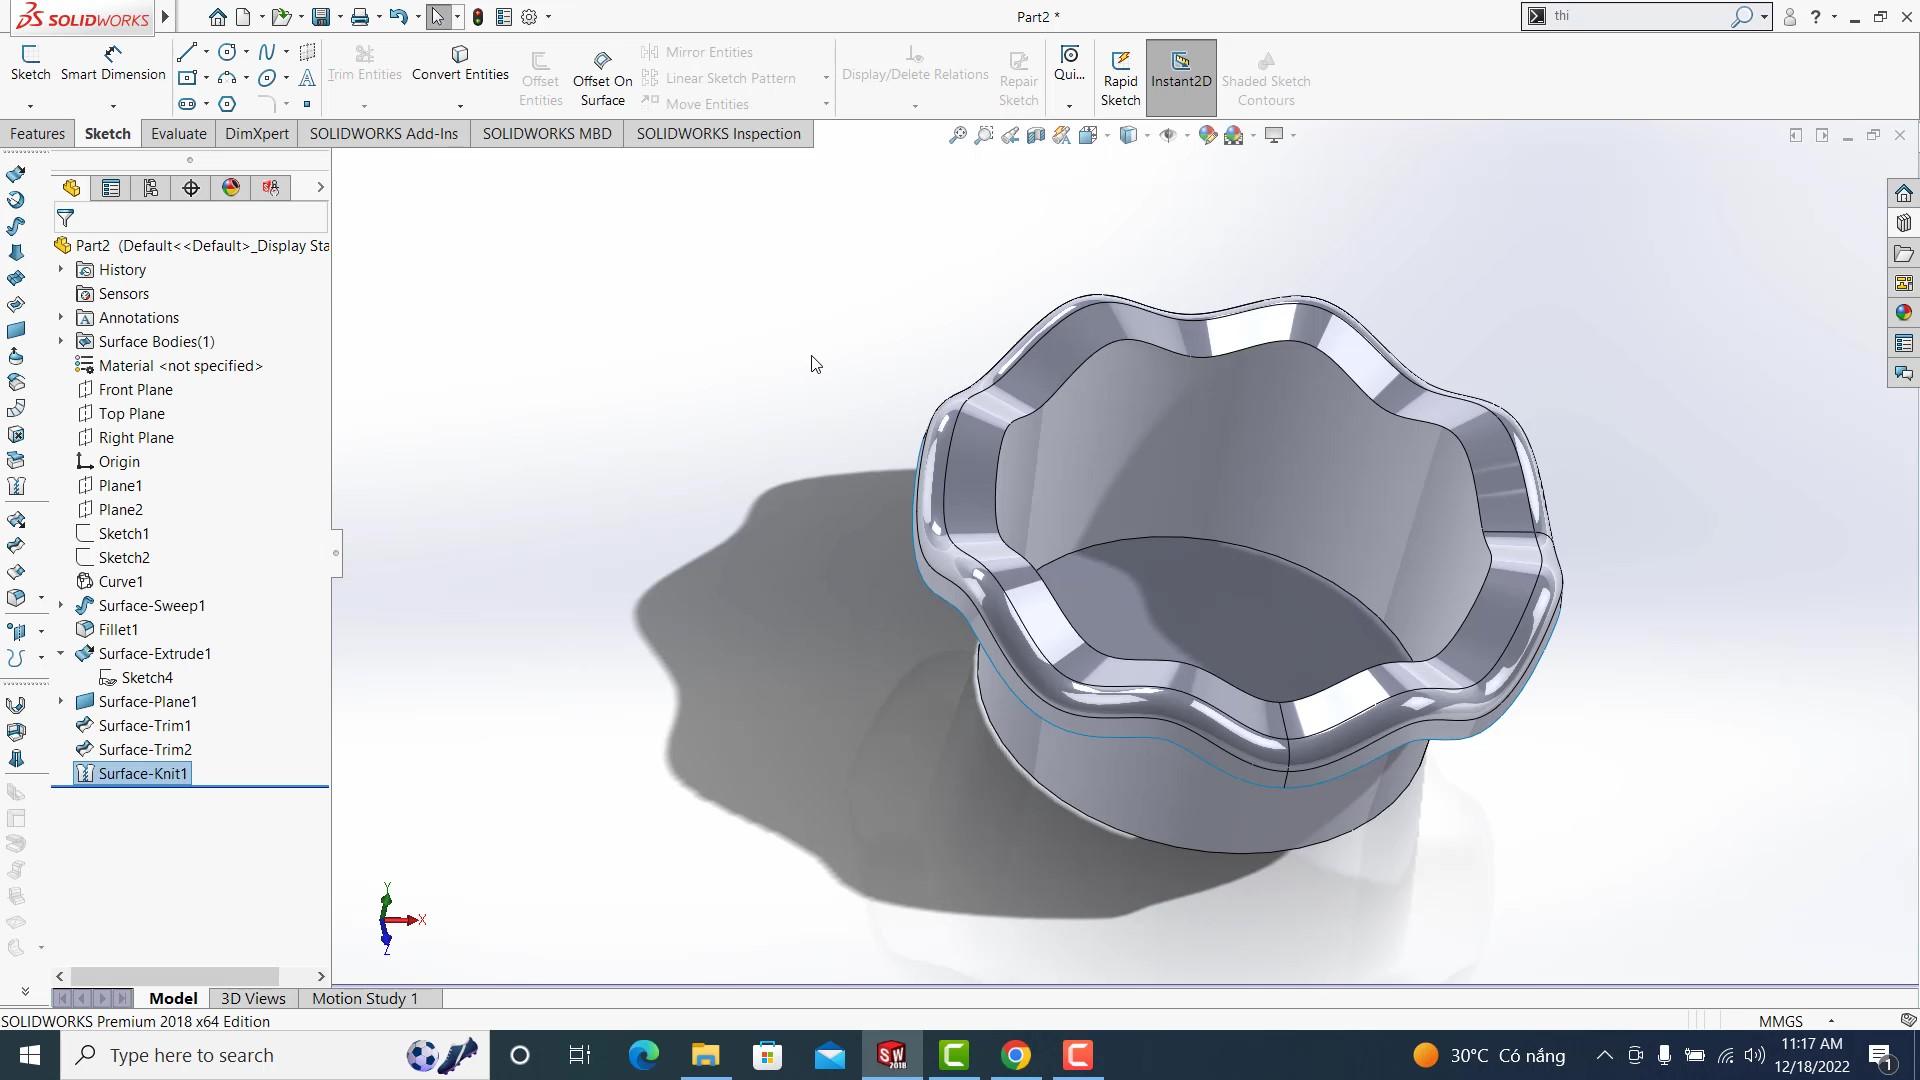Open the Design Library task pane tab

1903,223
